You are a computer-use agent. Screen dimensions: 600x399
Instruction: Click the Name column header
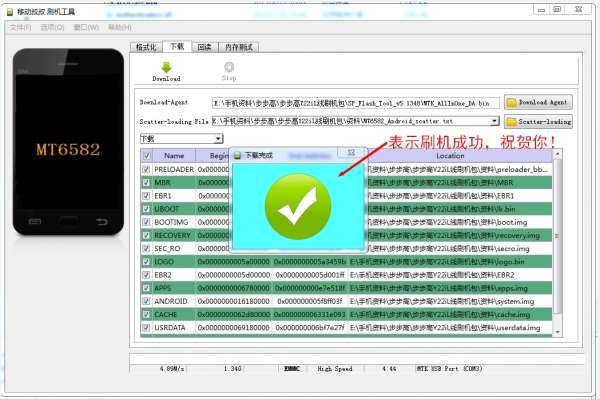coord(174,156)
